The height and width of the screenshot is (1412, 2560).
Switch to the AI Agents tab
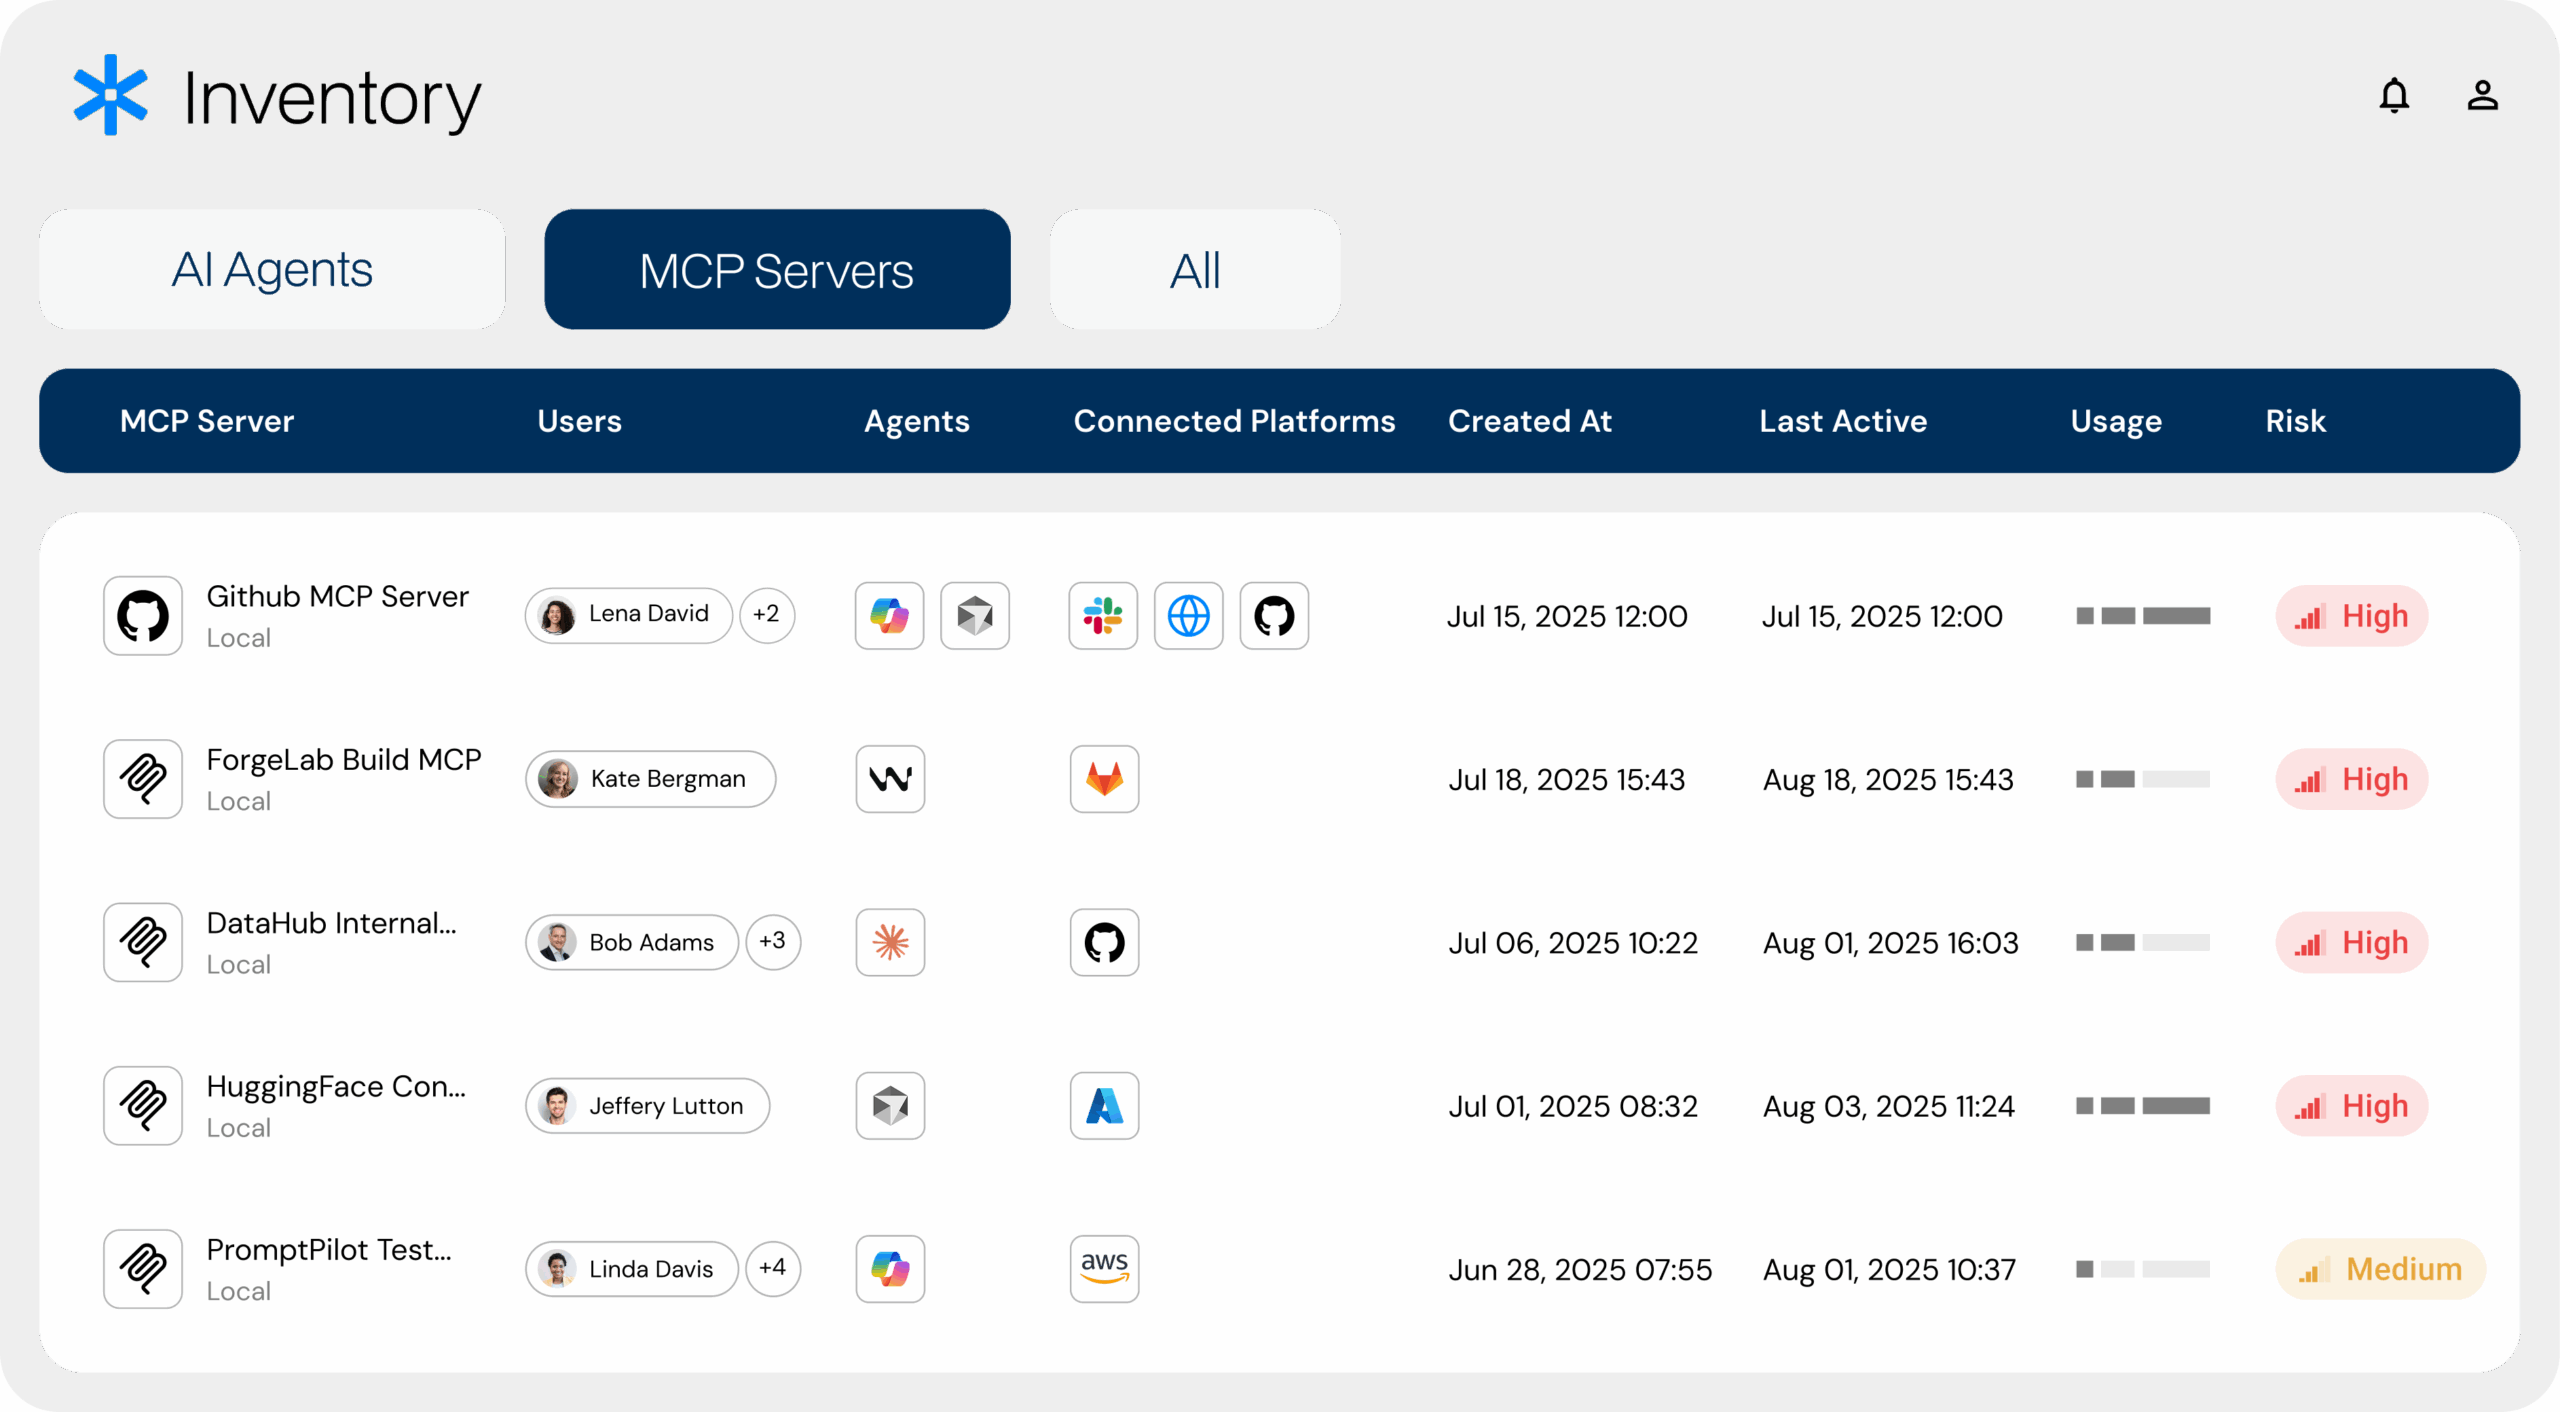click(272, 270)
